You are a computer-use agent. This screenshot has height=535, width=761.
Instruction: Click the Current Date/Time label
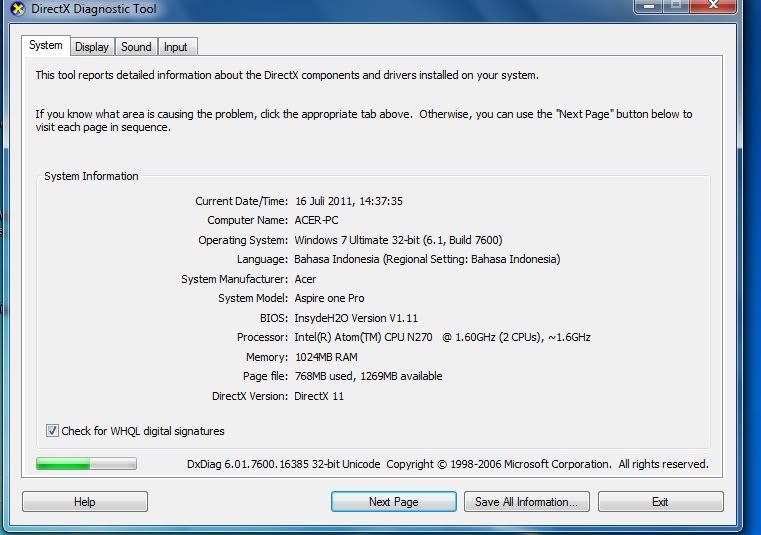click(242, 201)
